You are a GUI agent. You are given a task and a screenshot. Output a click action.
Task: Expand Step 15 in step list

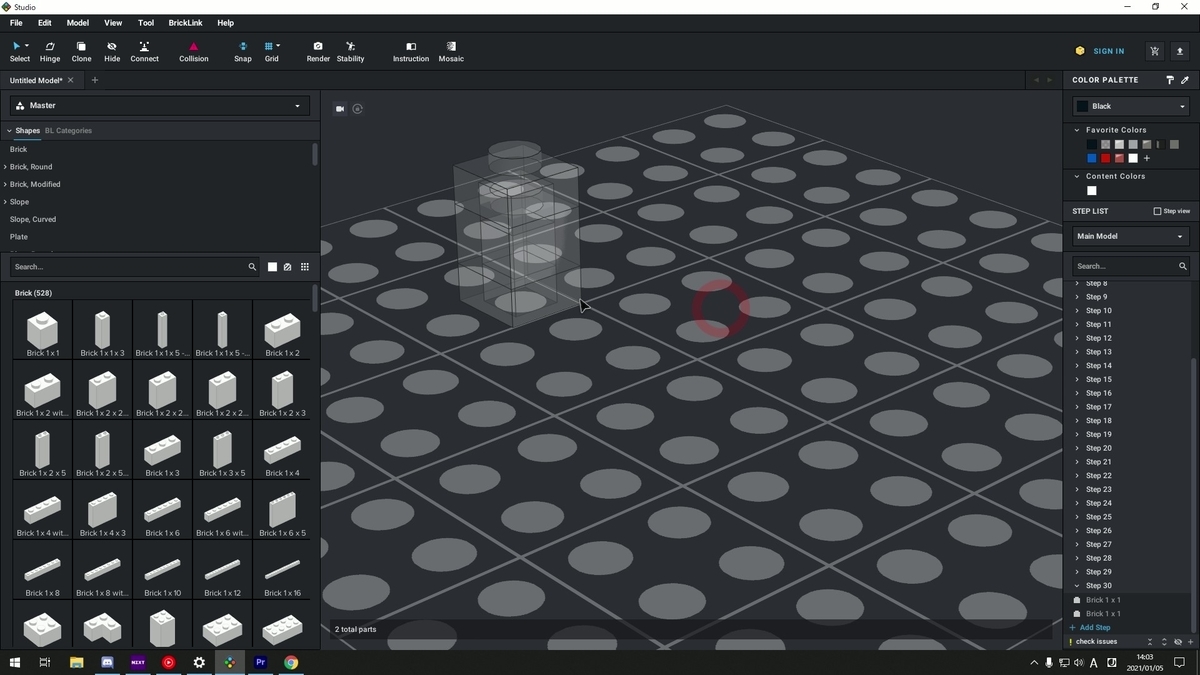(1077, 379)
